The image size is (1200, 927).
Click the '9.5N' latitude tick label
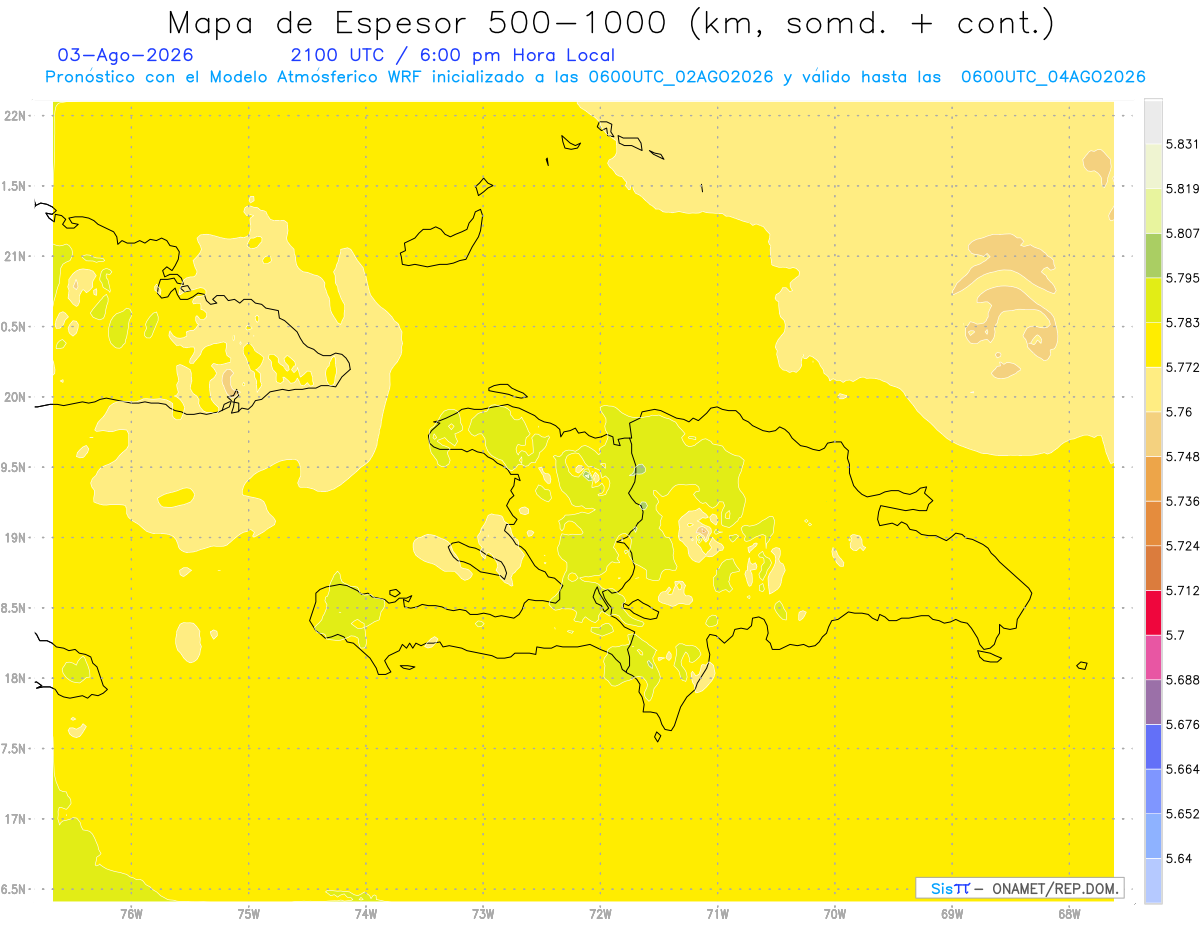14,468
